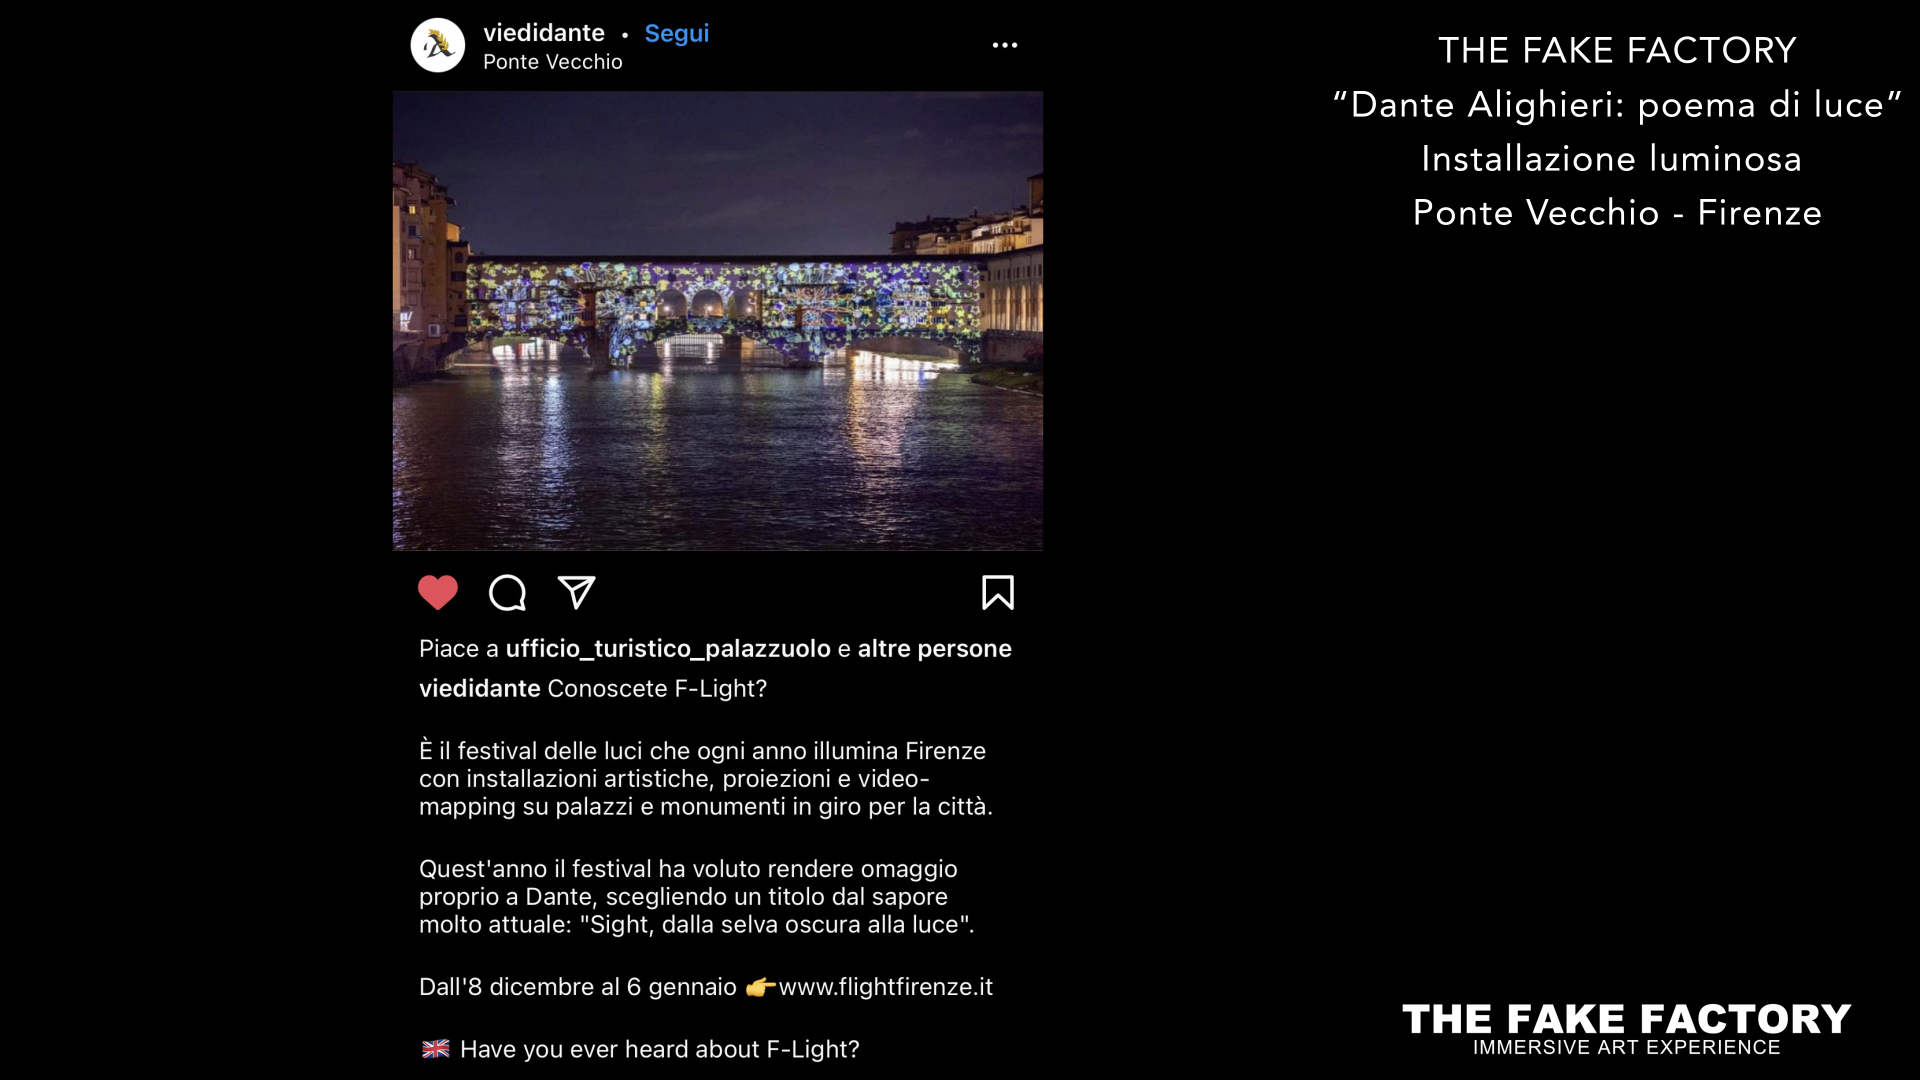This screenshot has height=1080, width=1920.
Task: Follow viedidante via the Segui link
Action: [677, 33]
